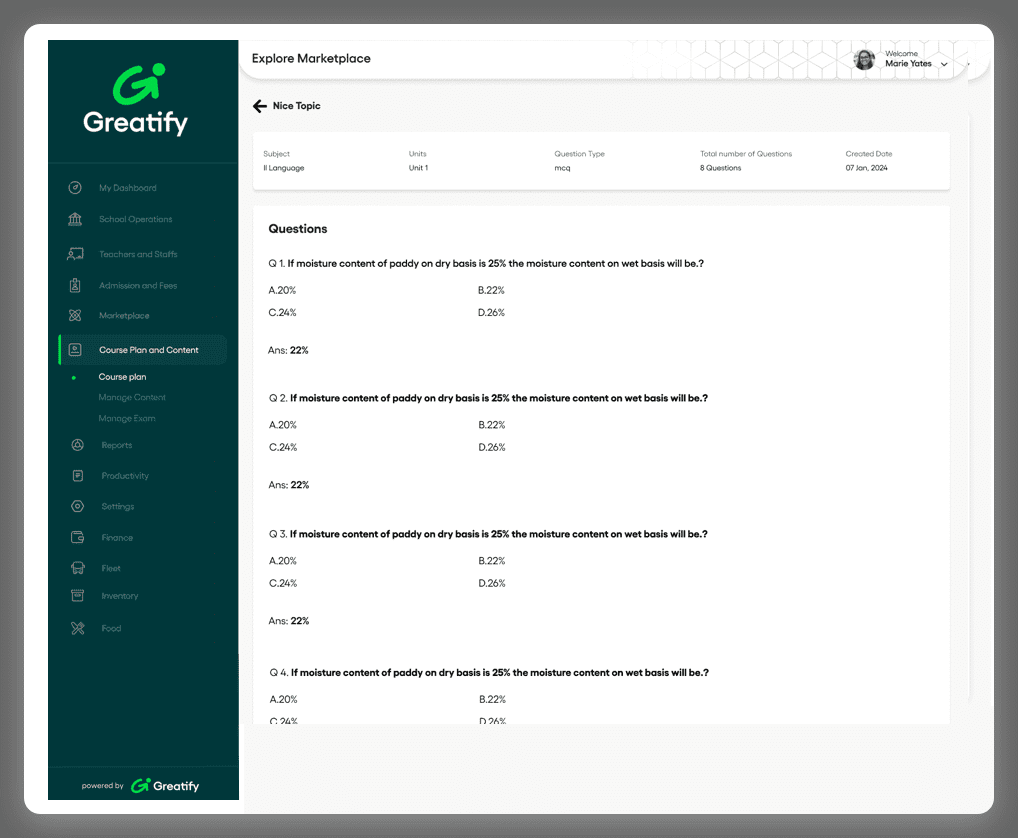Open the Productivity sidebar item
The image size is (1018, 838).
tap(125, 476)
